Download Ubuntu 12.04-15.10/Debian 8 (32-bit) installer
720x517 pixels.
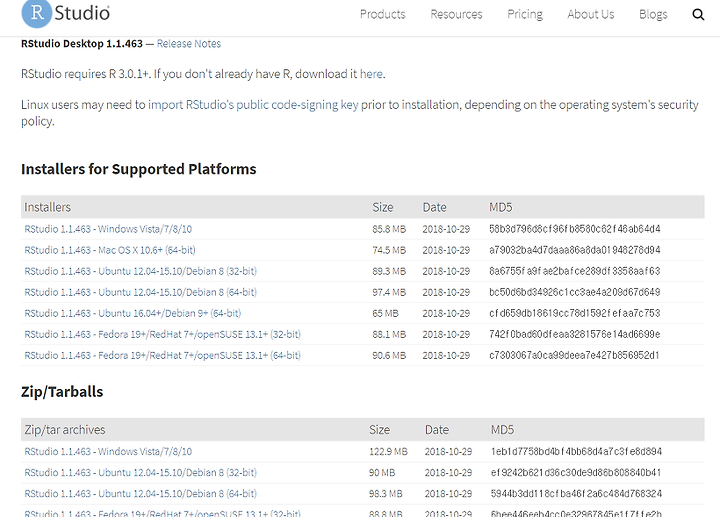pos(141,271)
